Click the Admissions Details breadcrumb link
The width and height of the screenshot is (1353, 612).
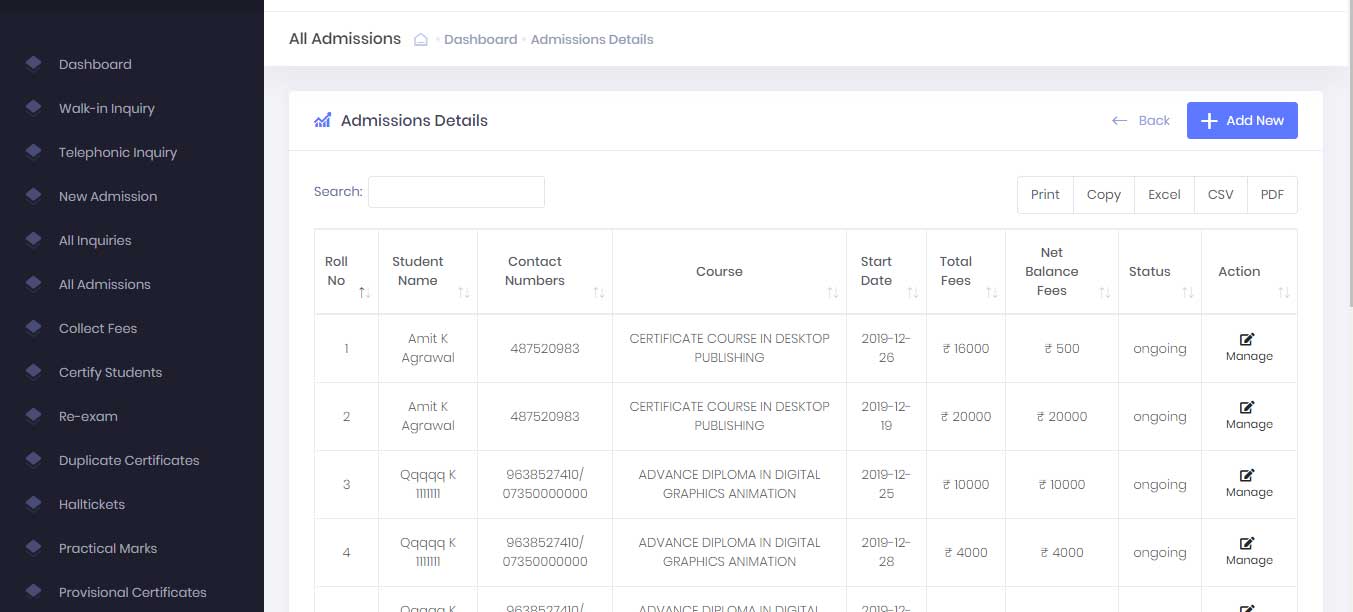pyautogui.click(x=592, y=40)
